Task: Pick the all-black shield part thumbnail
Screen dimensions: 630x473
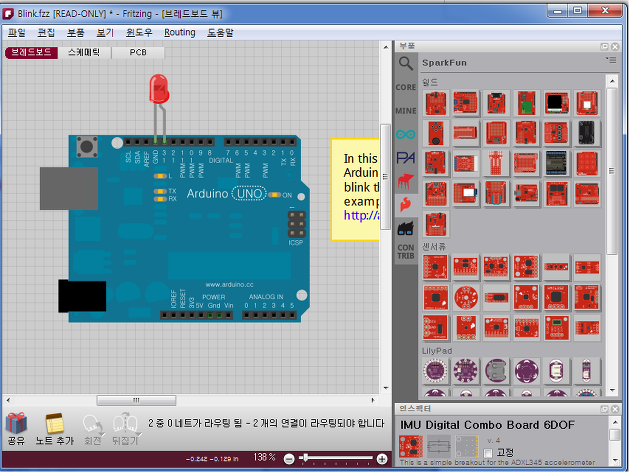Action: (587, 133)
